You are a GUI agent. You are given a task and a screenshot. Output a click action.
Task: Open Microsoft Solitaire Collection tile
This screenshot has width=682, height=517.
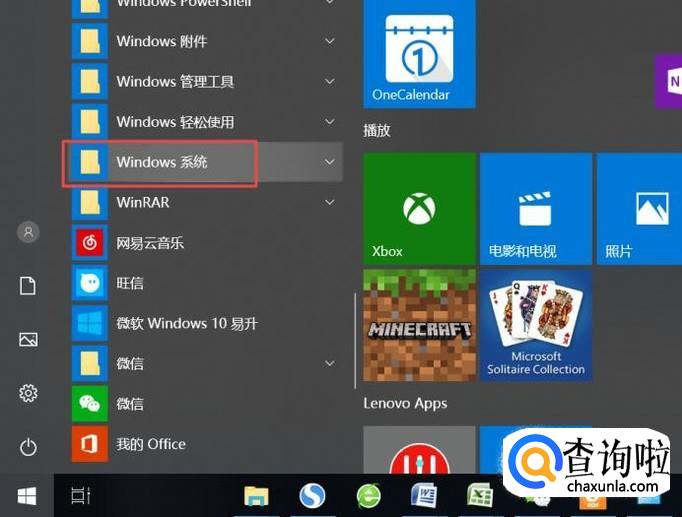tap(536, 325)
